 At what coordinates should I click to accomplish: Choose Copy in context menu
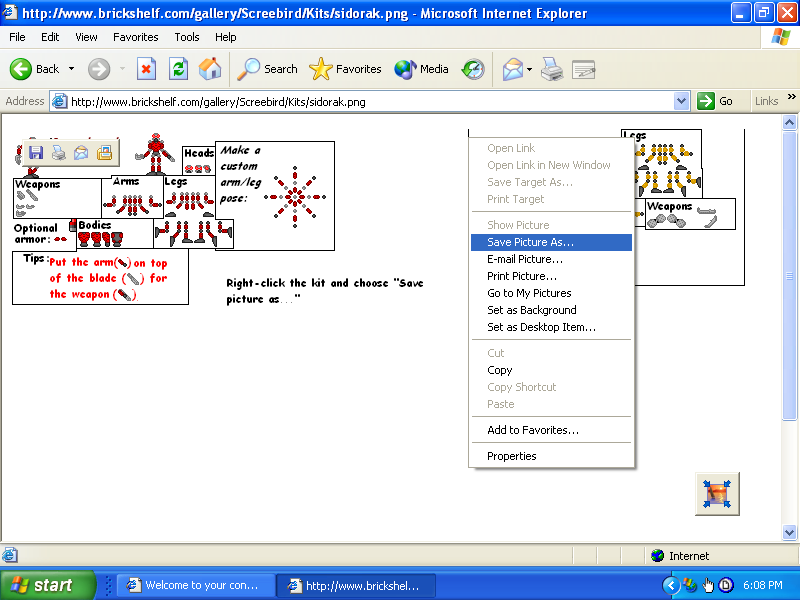click(551, 370)
